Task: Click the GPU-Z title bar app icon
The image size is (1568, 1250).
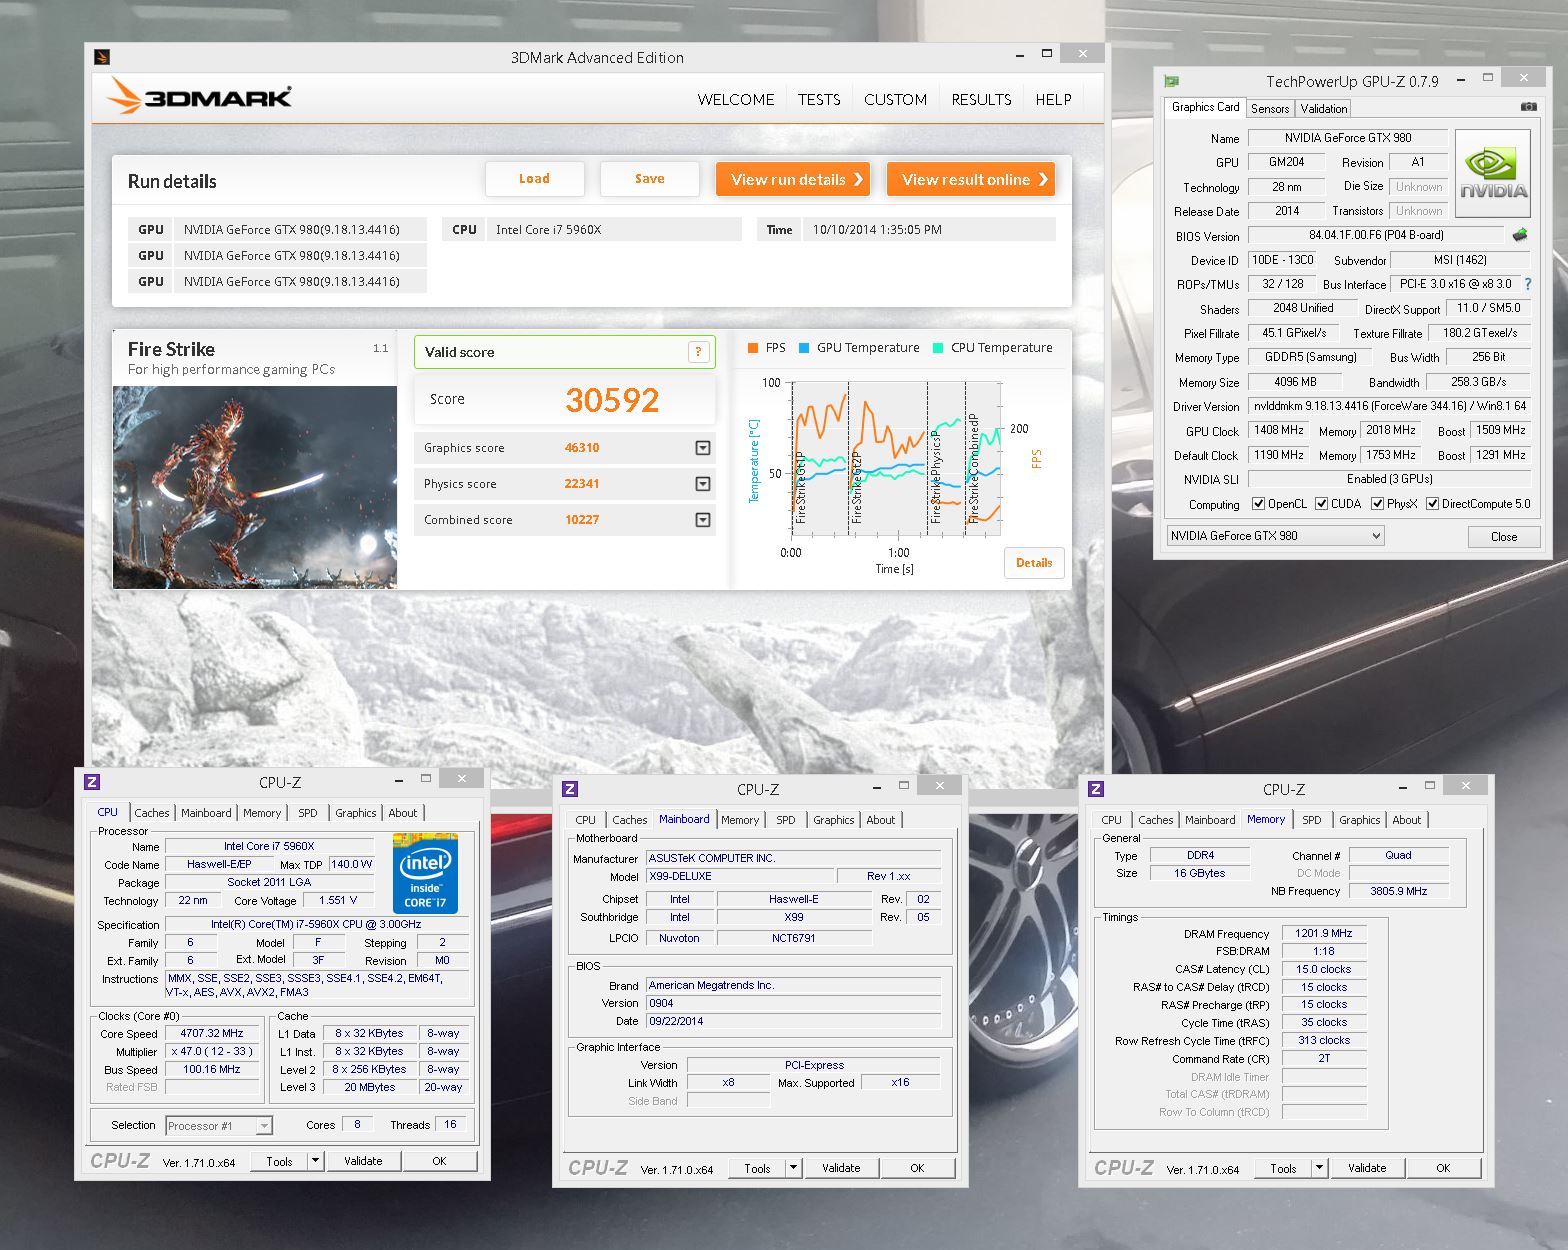Action: tap(1171, 81)
